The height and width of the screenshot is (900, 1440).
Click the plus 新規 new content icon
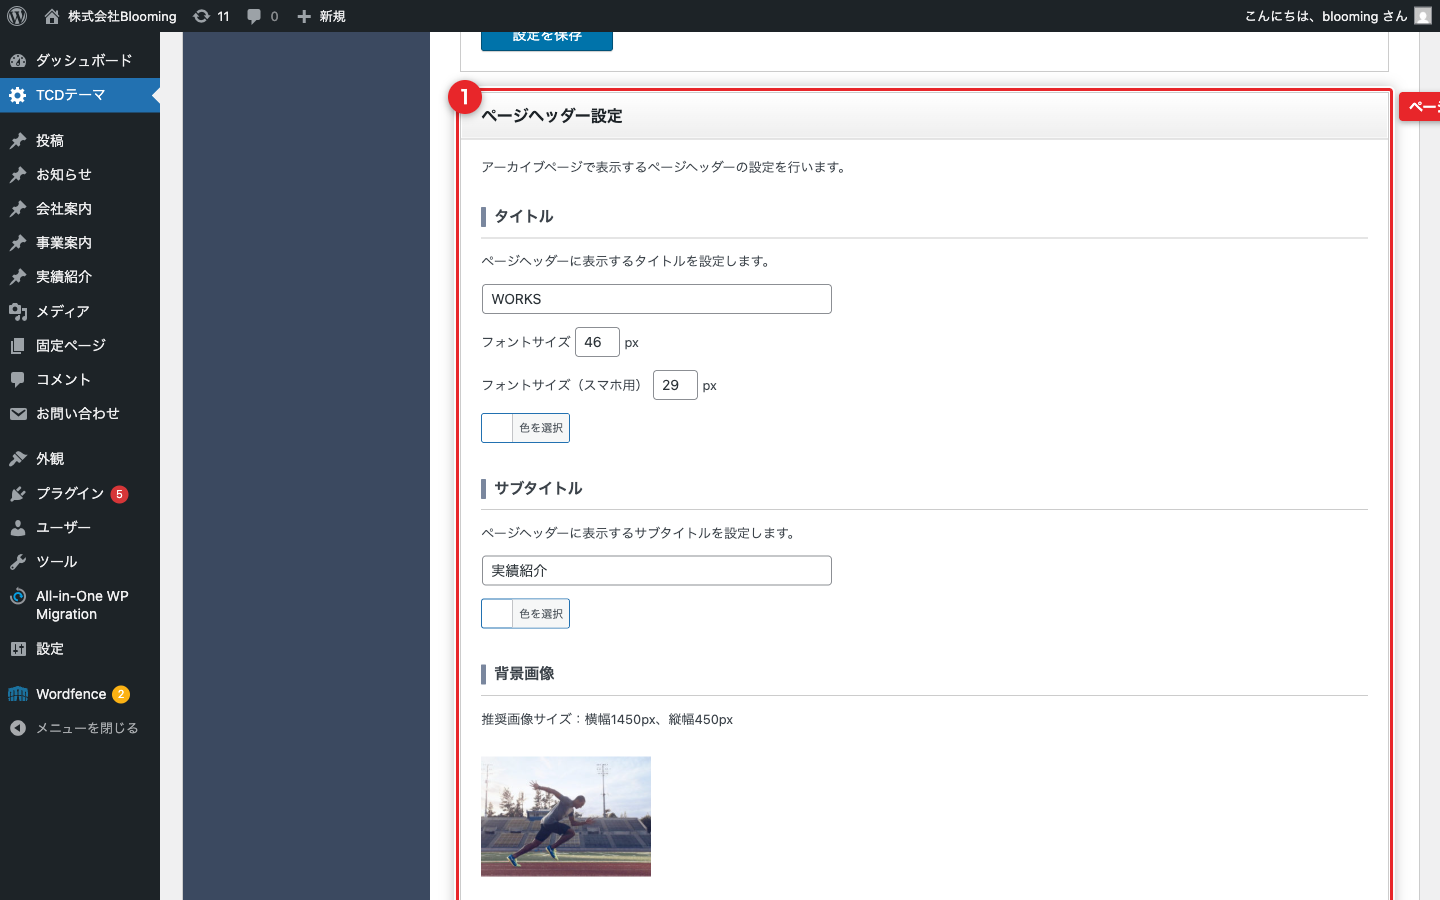point(304,16)
